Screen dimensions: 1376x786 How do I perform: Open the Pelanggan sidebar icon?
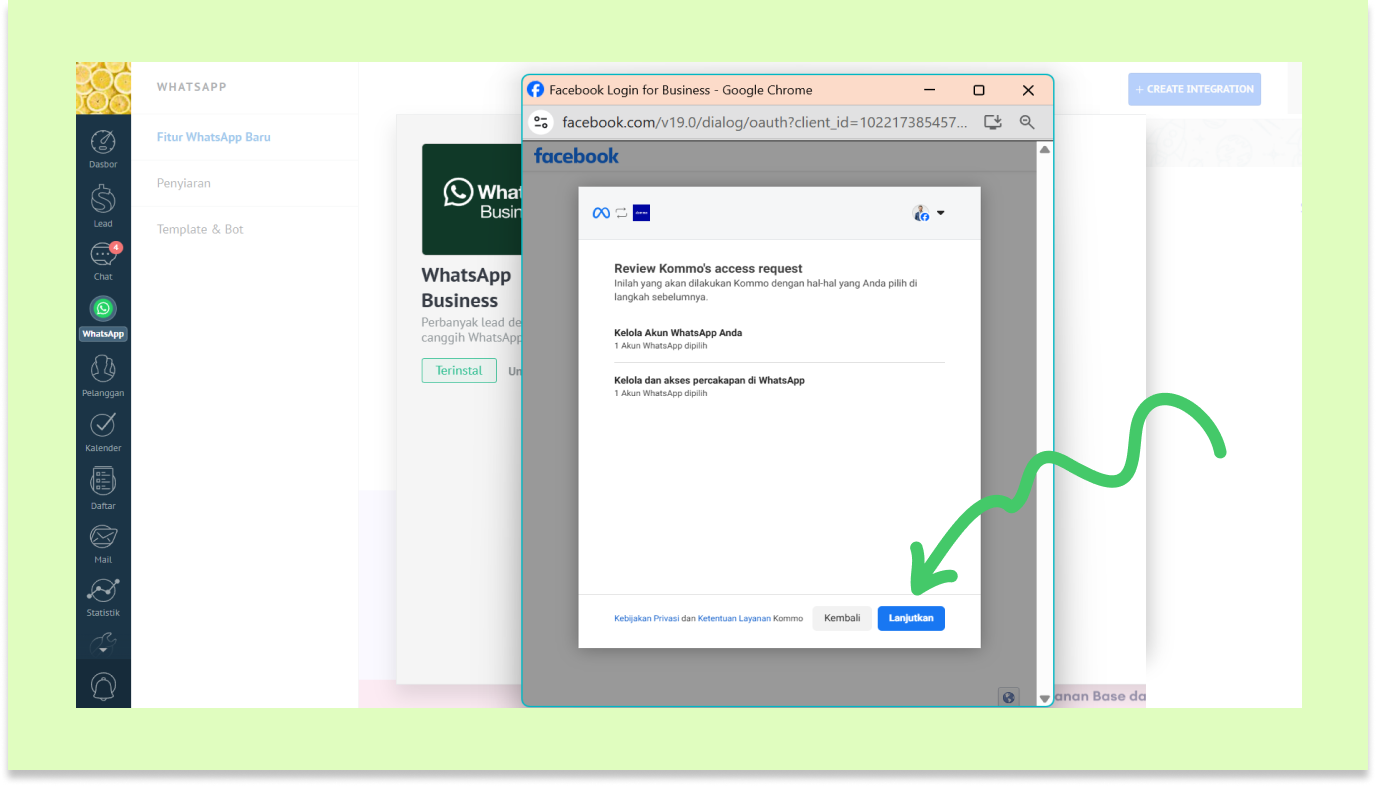click(x=103, y=375)
